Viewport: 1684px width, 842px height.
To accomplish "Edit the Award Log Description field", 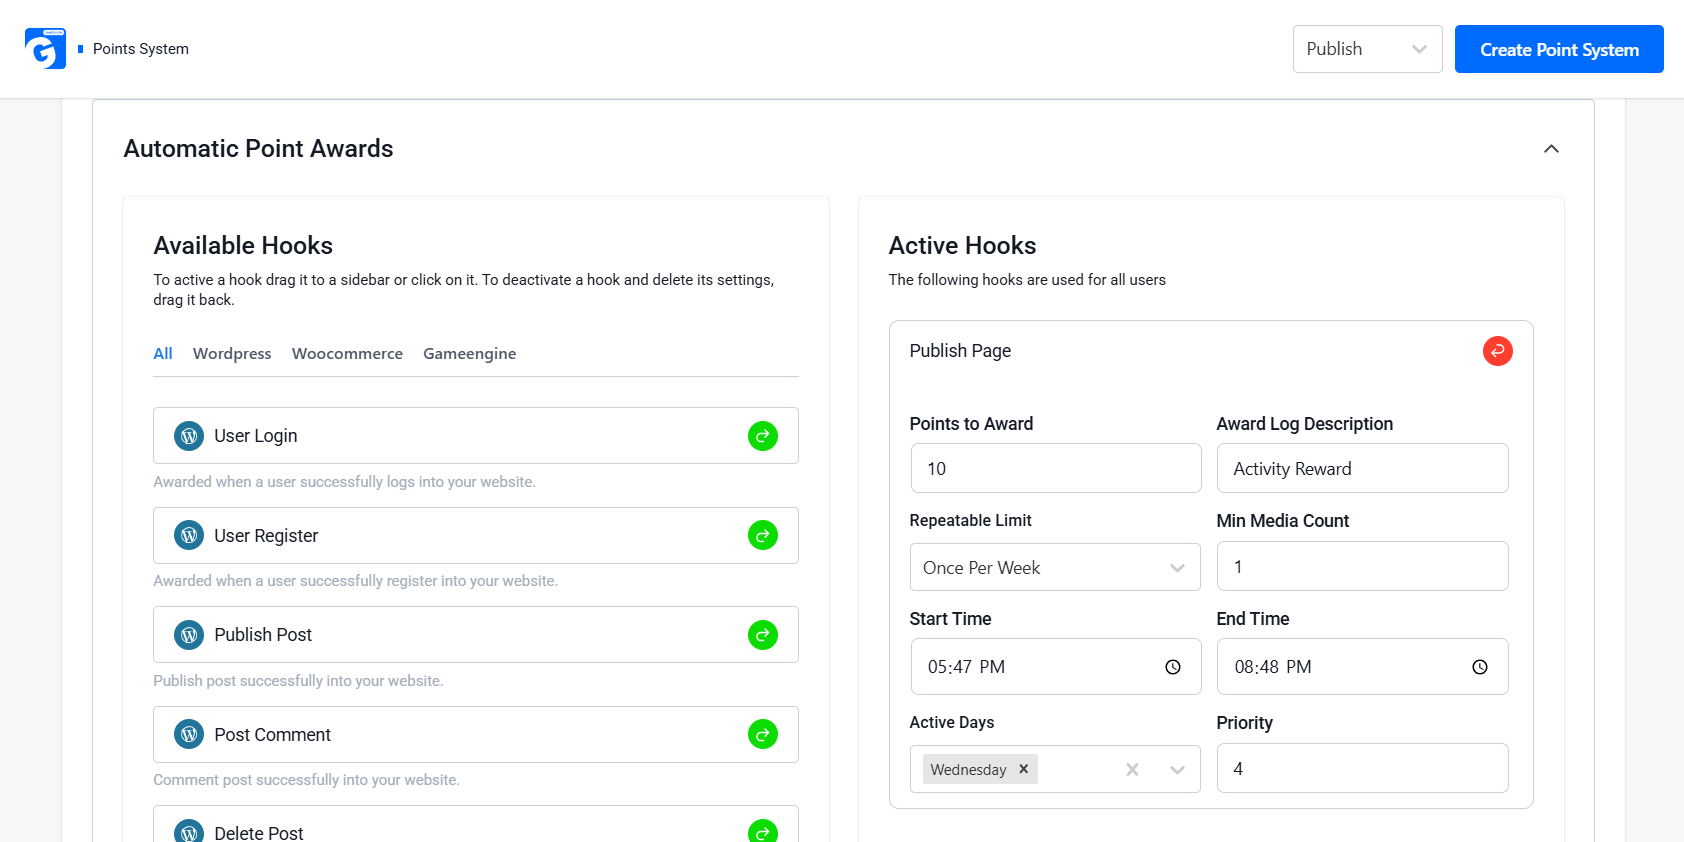I will (1362, 468).
